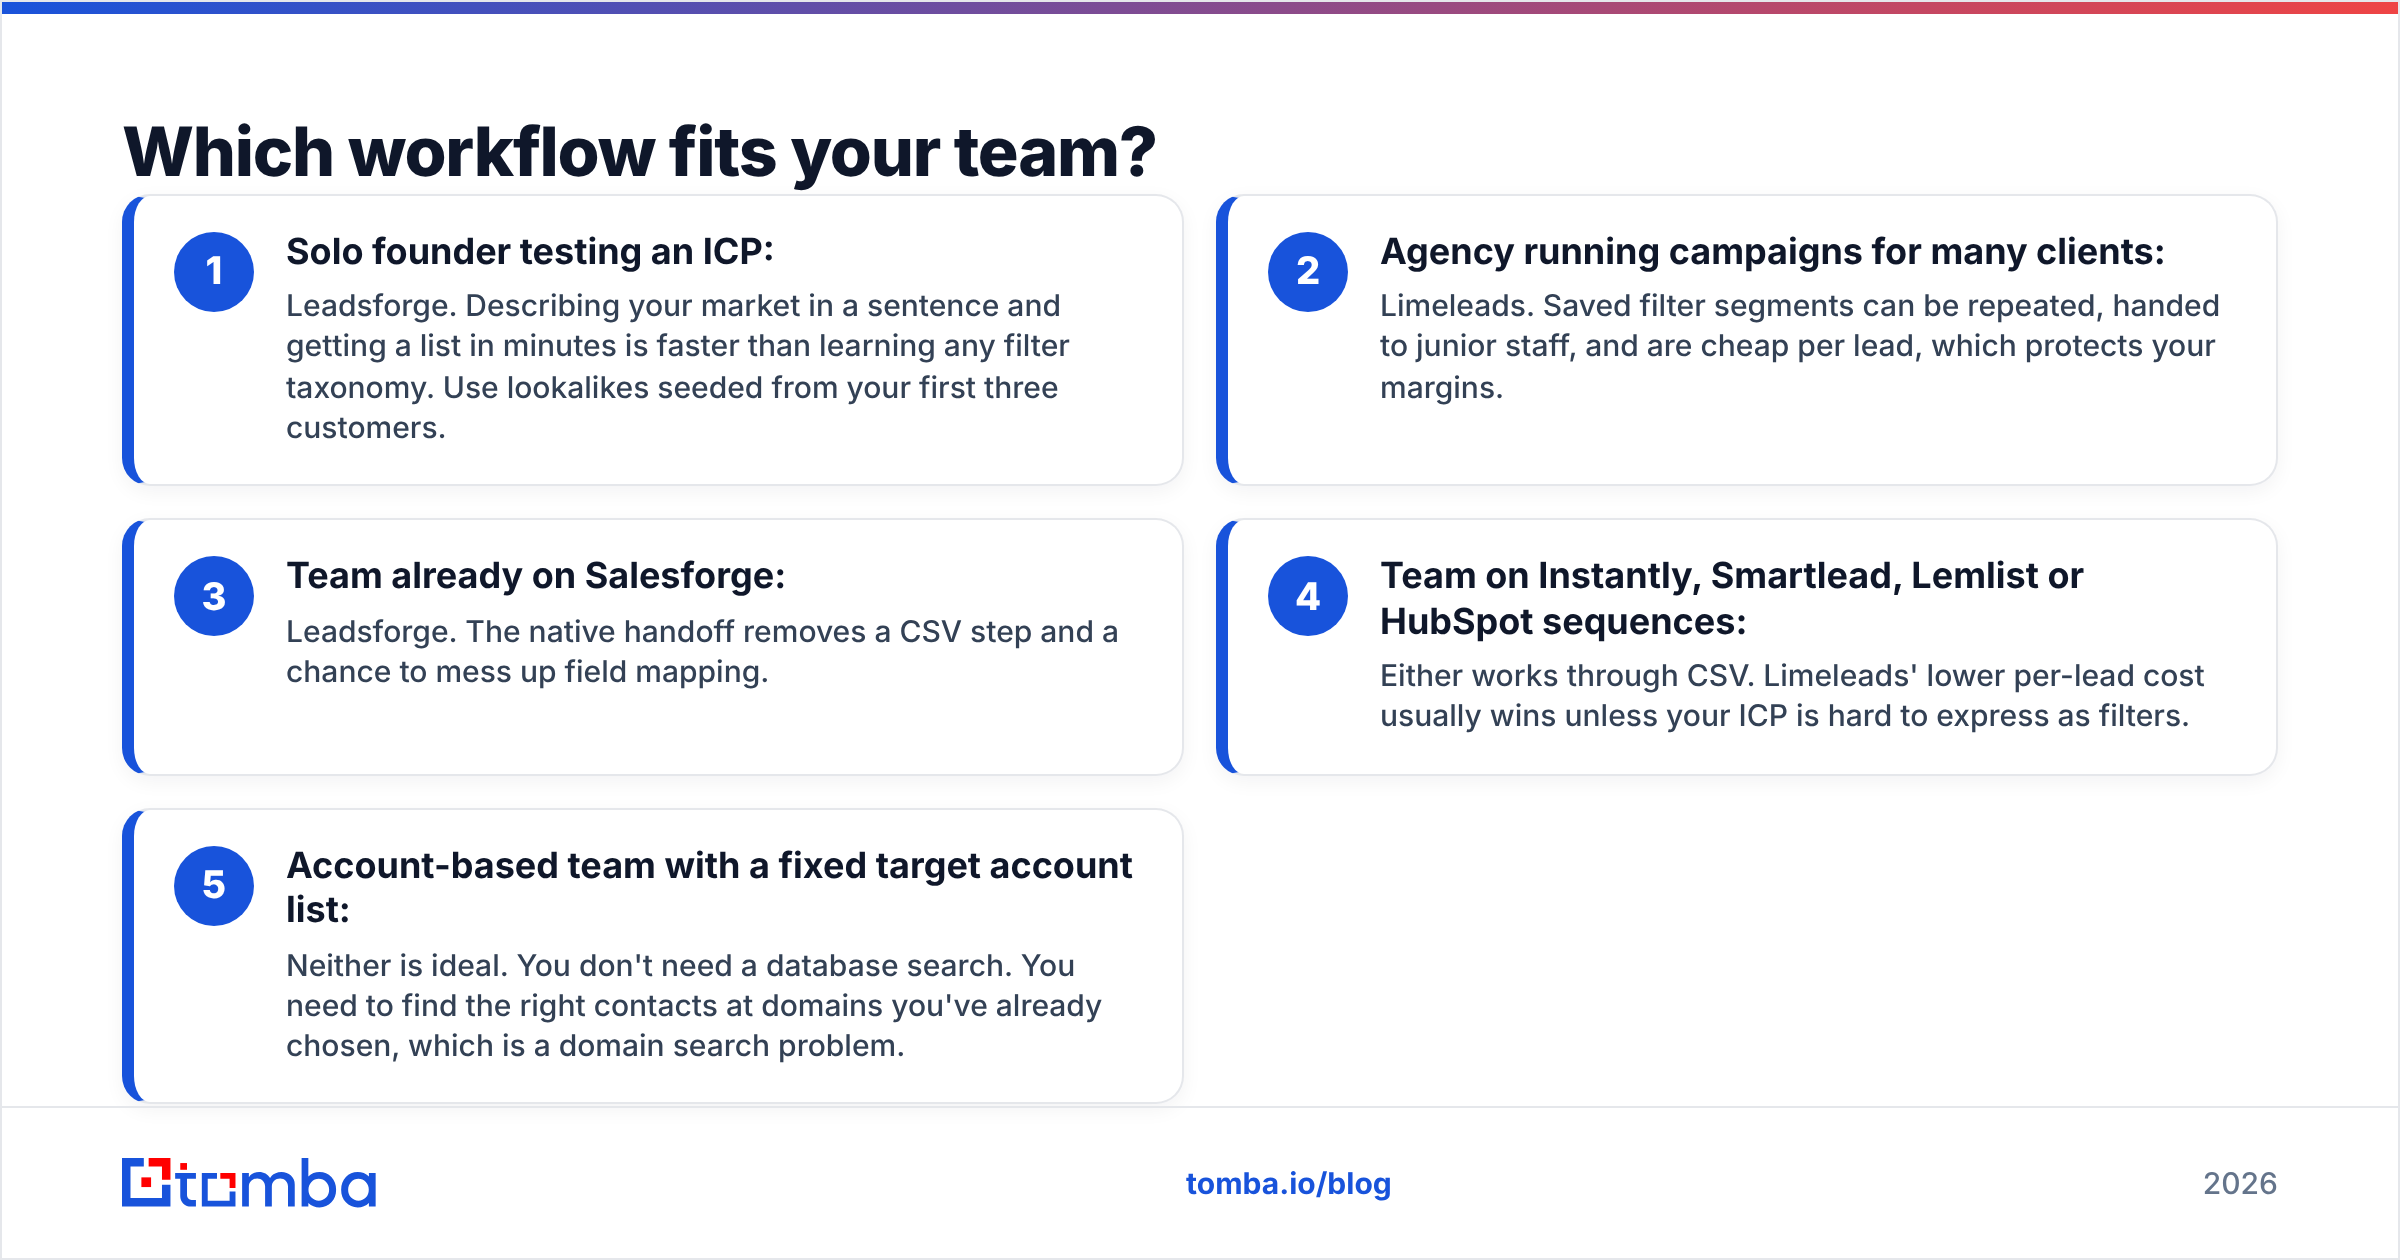Click the 'Leadsforge. Describing your market' paragraph
The image size is (2400, 1260).
click(677, 366)
